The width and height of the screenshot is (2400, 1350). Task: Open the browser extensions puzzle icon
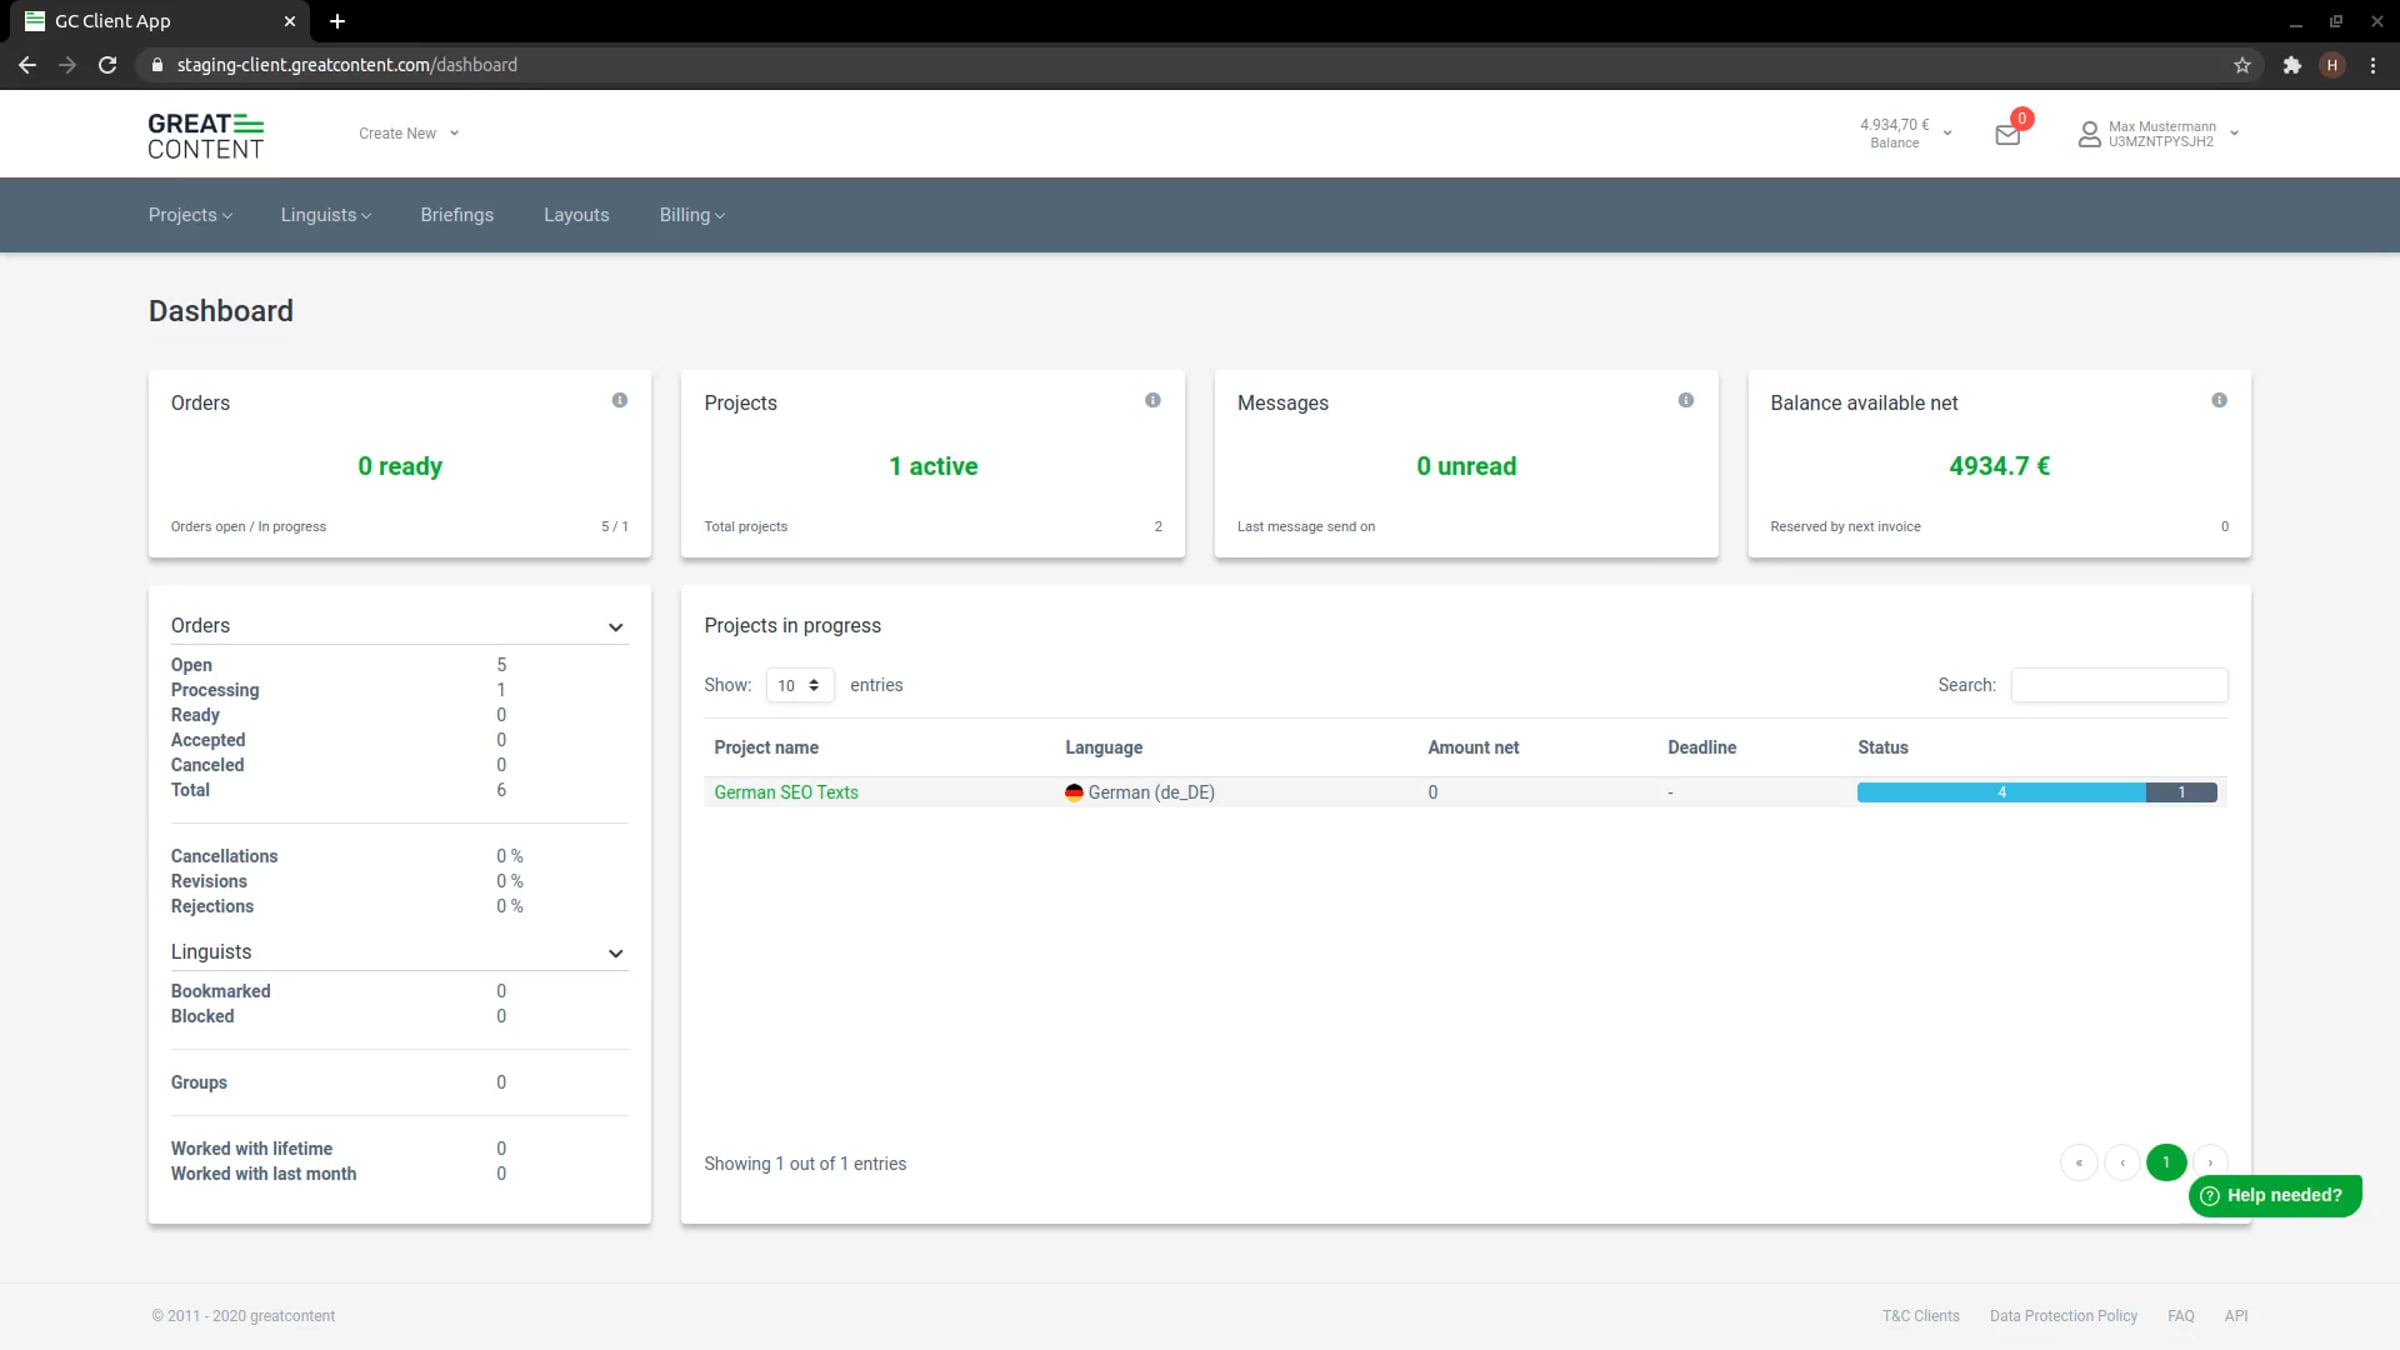click(x=2292, y=65)
